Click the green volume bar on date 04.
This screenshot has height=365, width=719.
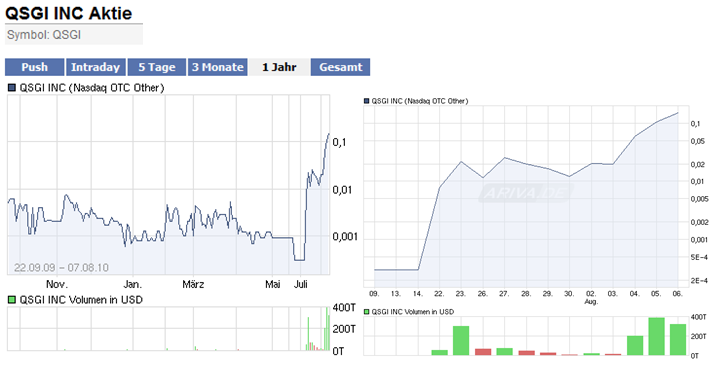tap(635, 345)
